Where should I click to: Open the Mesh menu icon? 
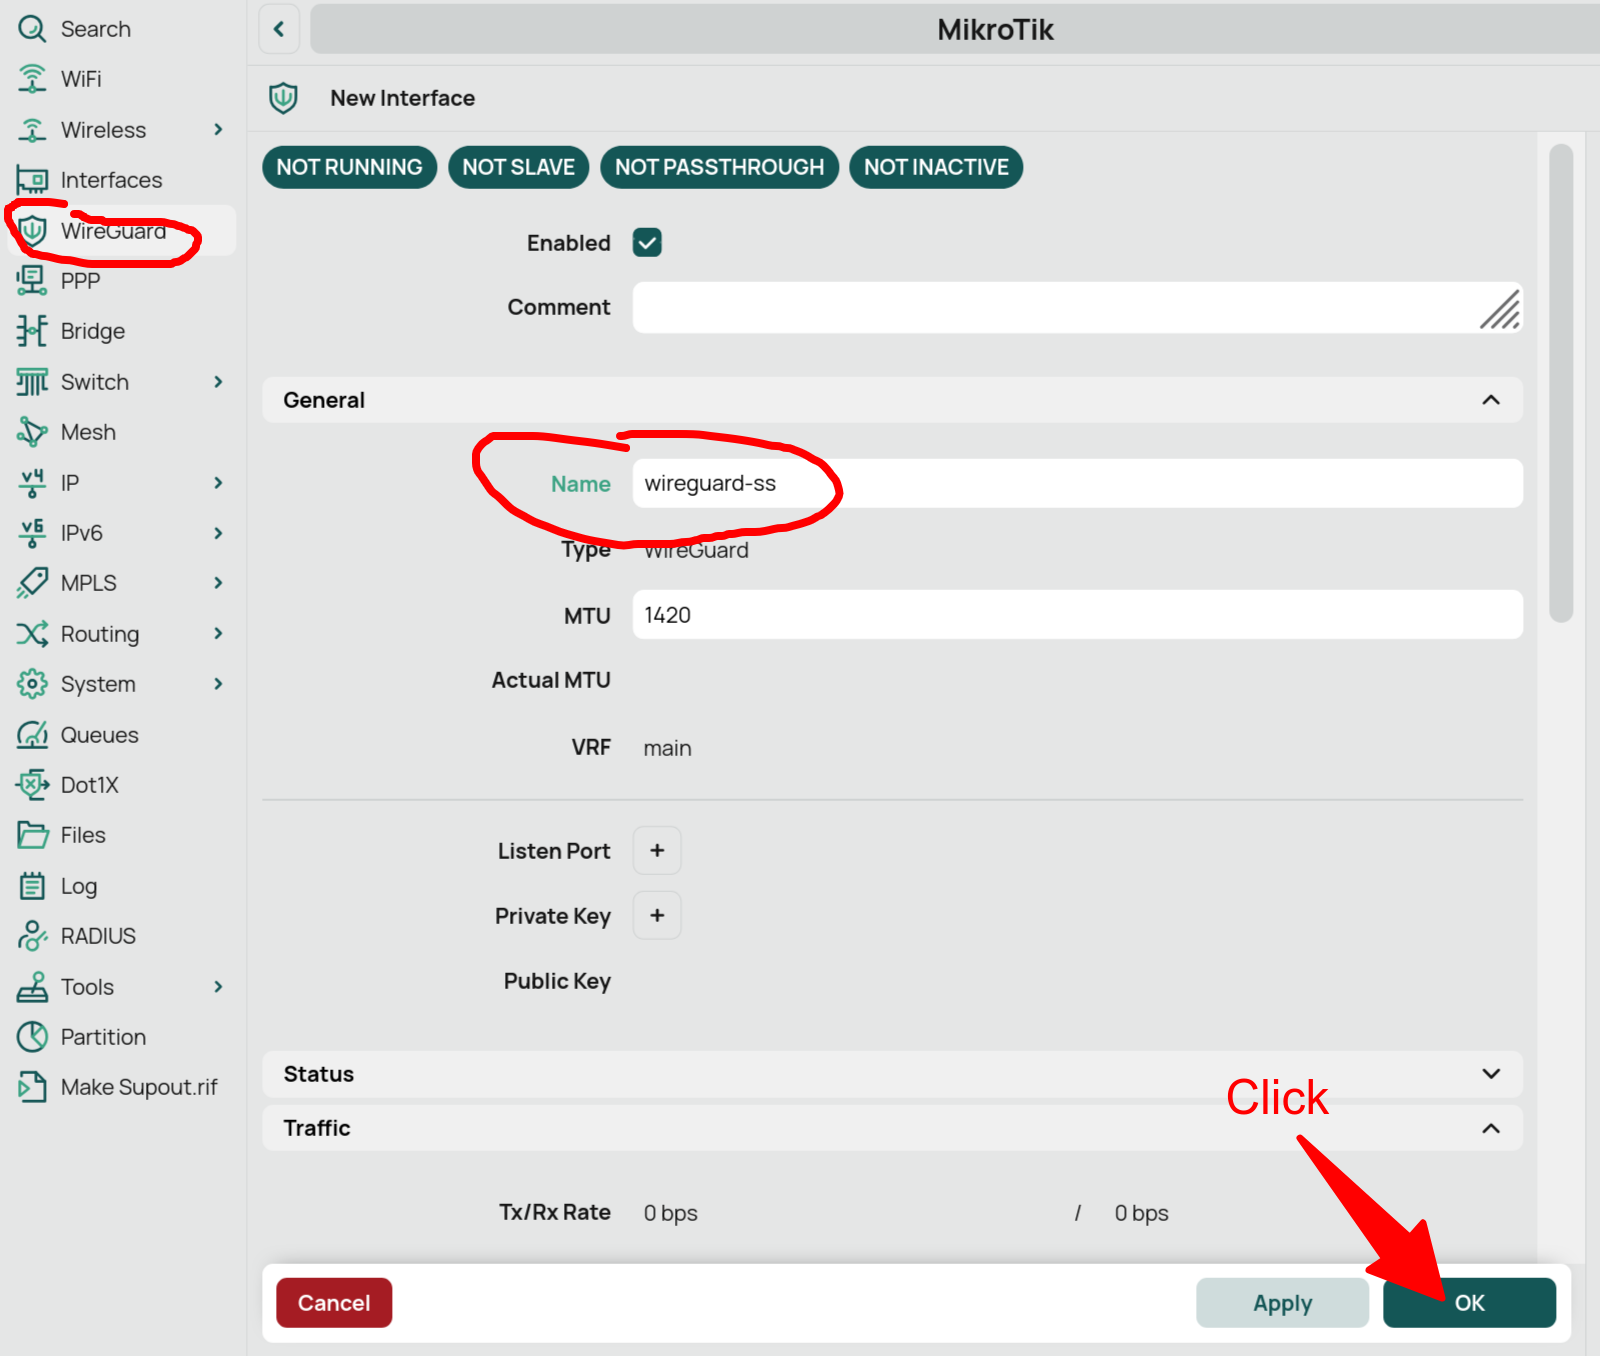coord(32,432)
